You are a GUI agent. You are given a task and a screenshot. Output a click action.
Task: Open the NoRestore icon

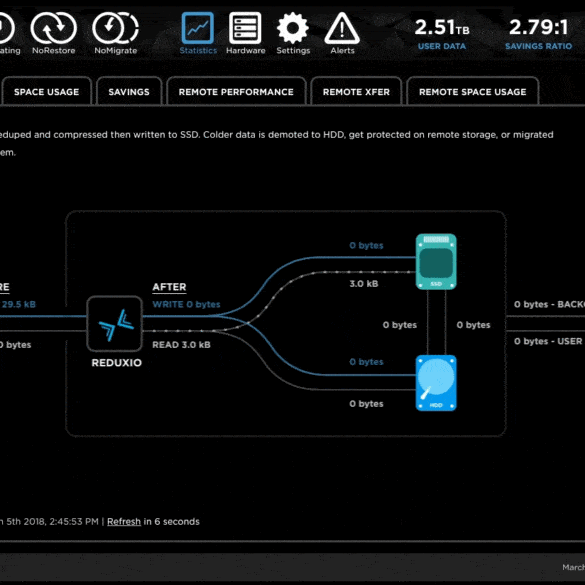pyautogui.click(x=53, y=28)
